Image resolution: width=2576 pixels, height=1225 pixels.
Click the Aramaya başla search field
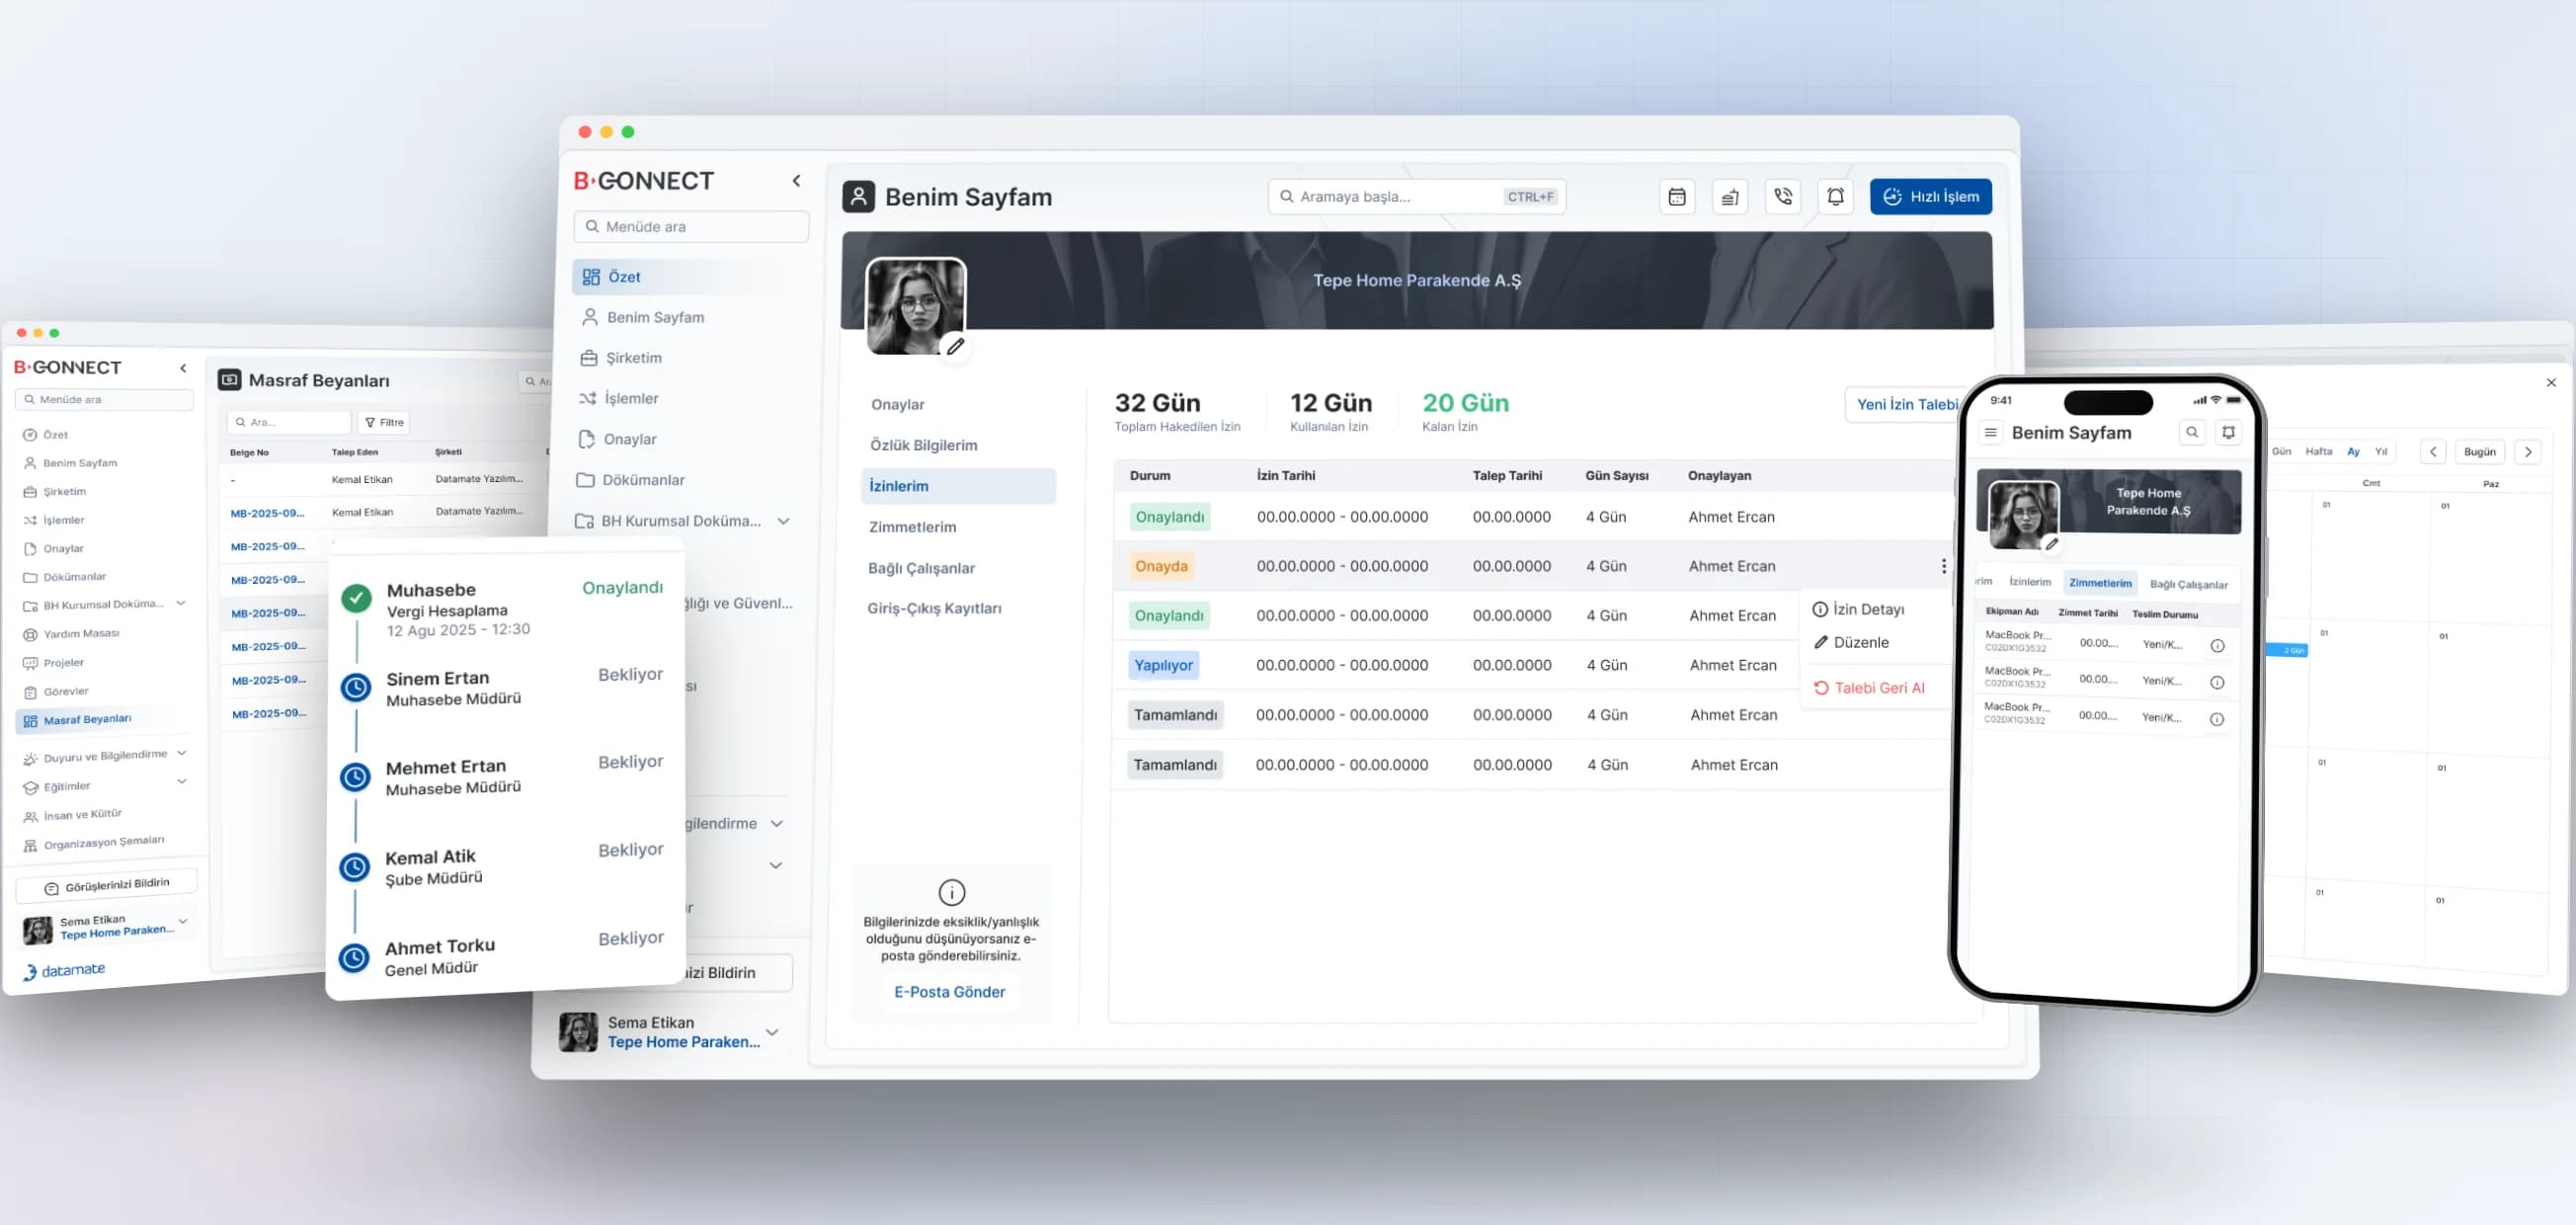click(x=1416, y=197)
